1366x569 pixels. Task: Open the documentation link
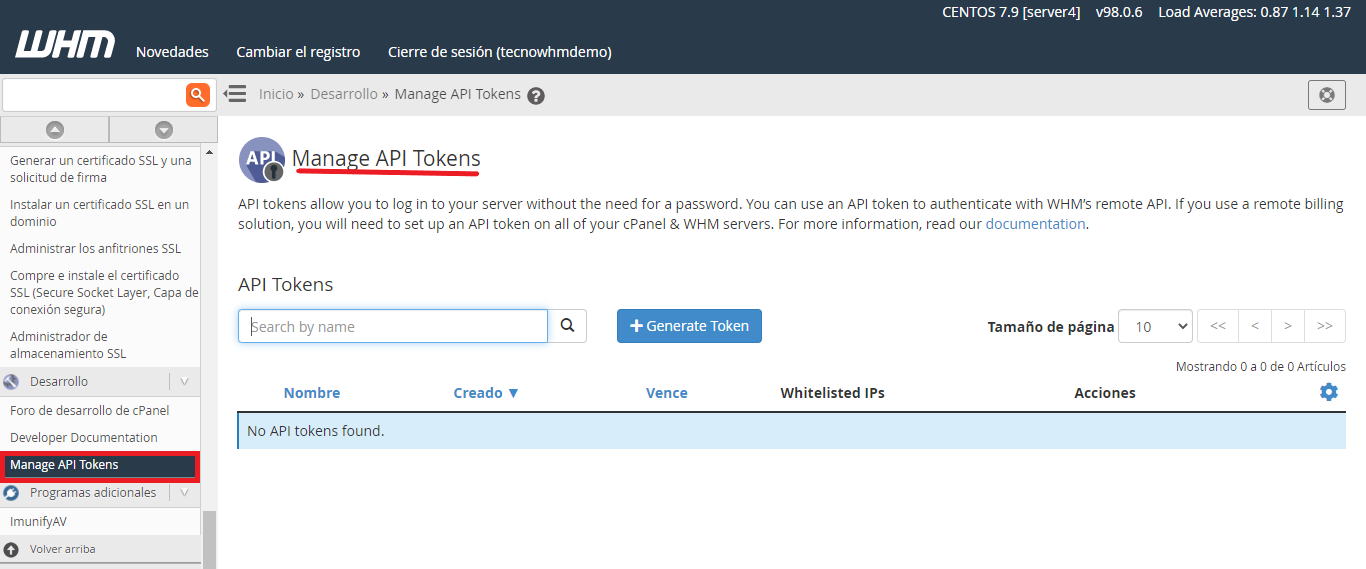1035,224
